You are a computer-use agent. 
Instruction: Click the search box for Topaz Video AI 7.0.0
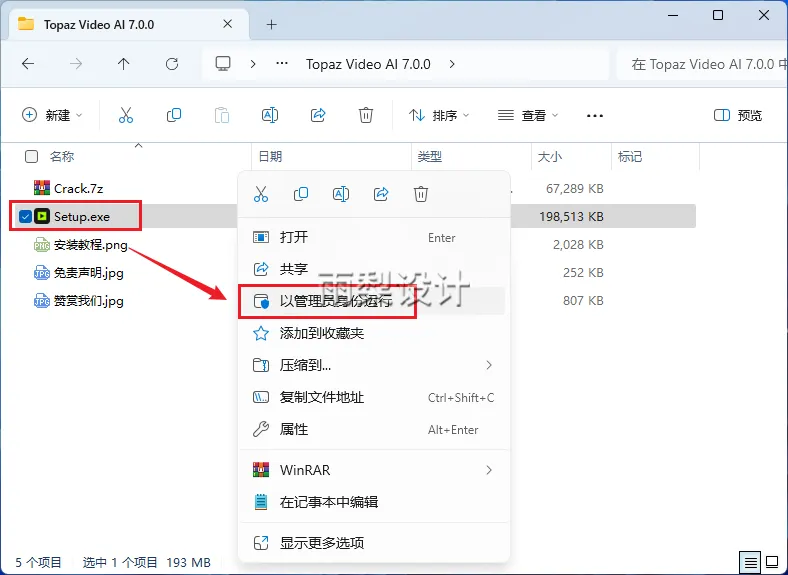pos(703,64)
